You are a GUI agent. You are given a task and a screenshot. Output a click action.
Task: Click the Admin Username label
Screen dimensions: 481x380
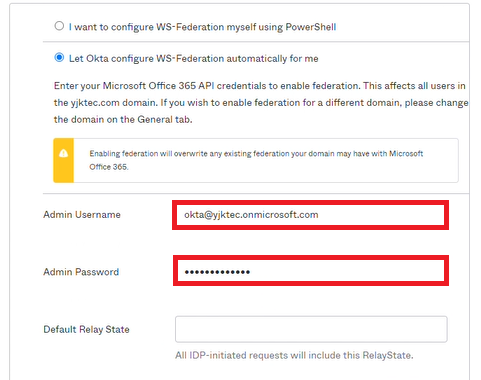coord(82,215)
